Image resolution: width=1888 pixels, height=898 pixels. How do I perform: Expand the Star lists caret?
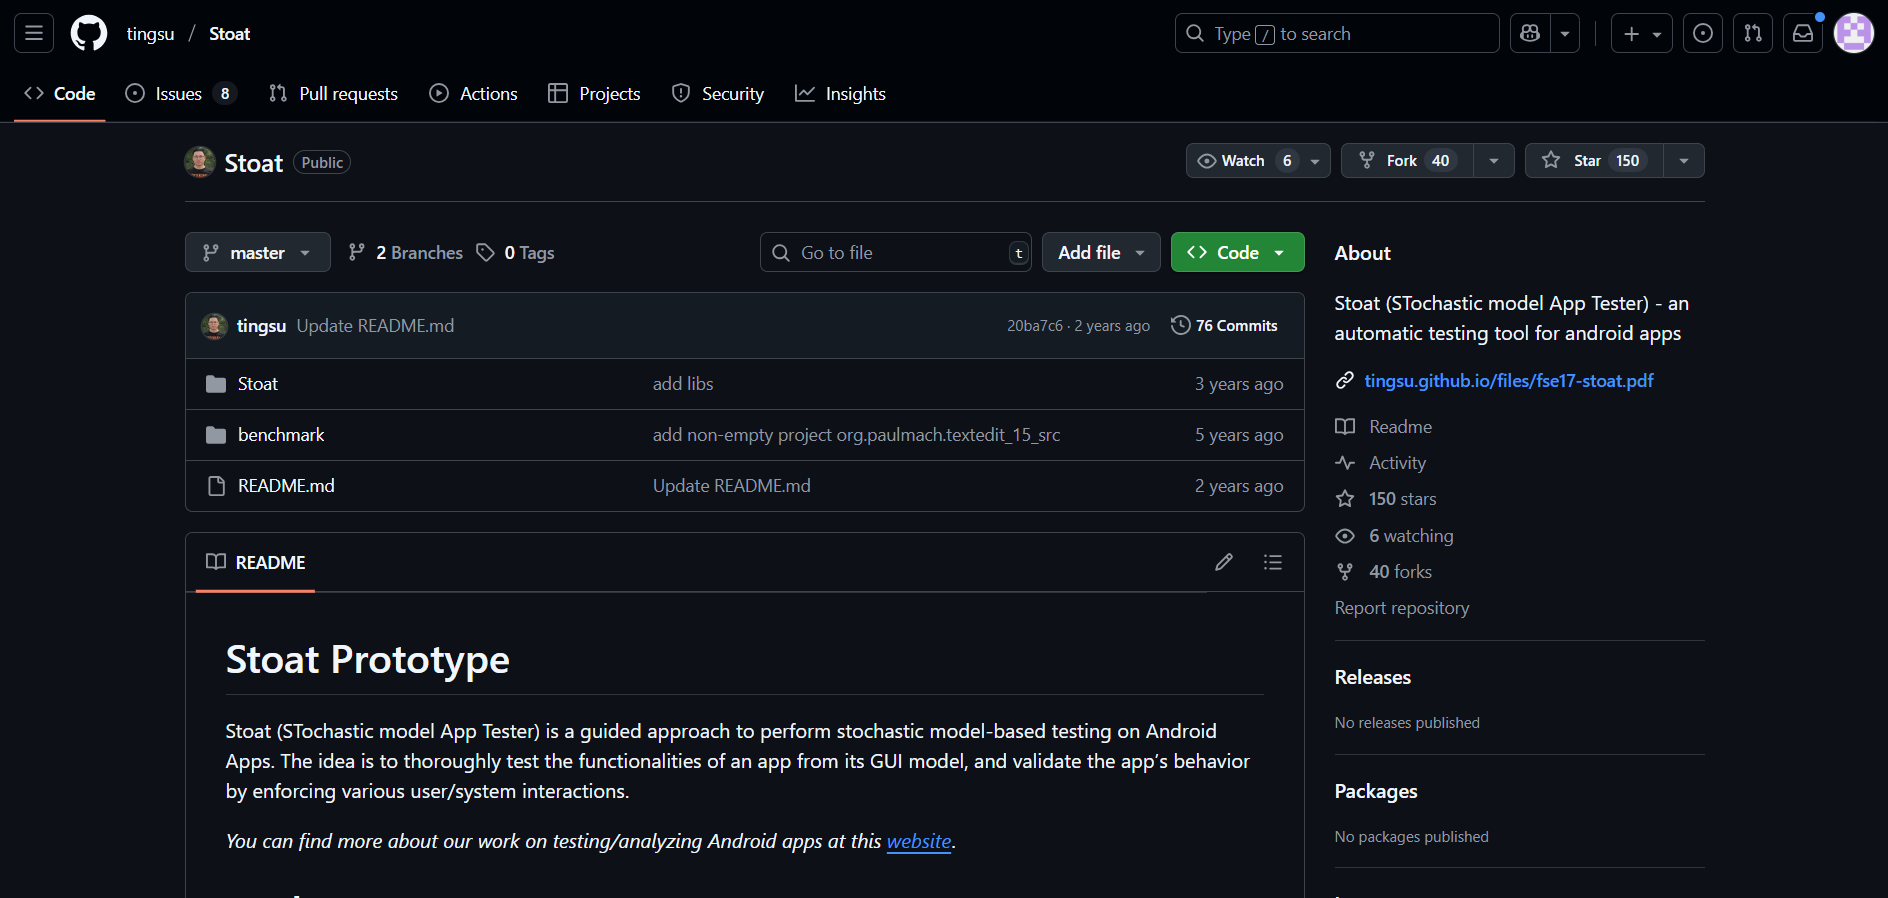pyautogui.click(x=1684, y=160)
